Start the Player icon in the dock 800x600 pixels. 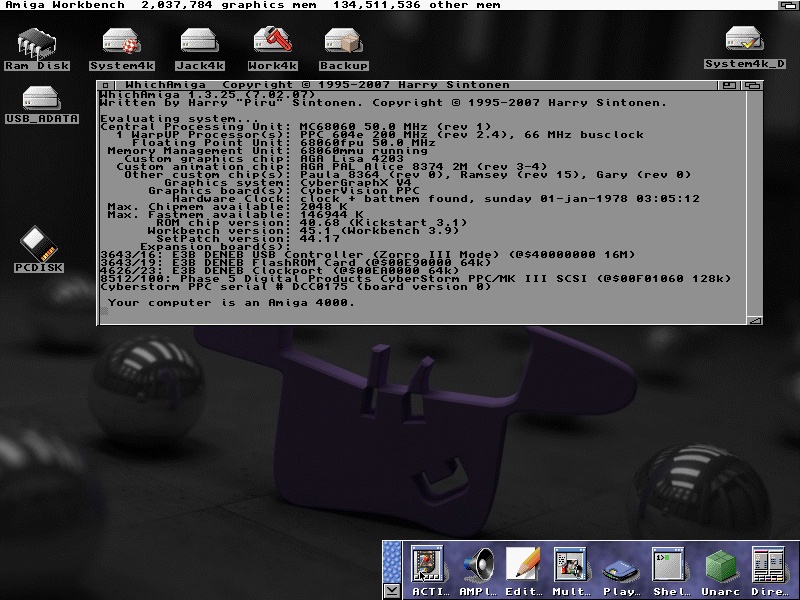pos(621,570)
